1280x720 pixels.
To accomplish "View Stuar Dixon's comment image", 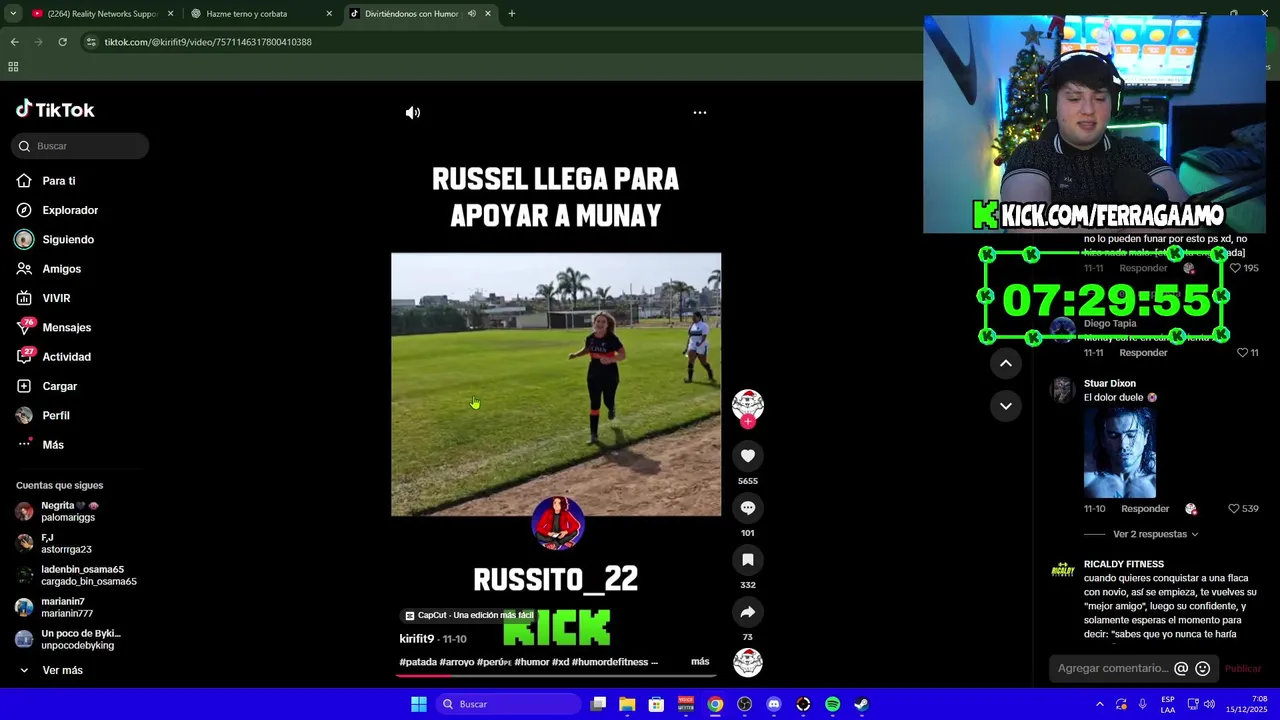I will pos(1120,452).
